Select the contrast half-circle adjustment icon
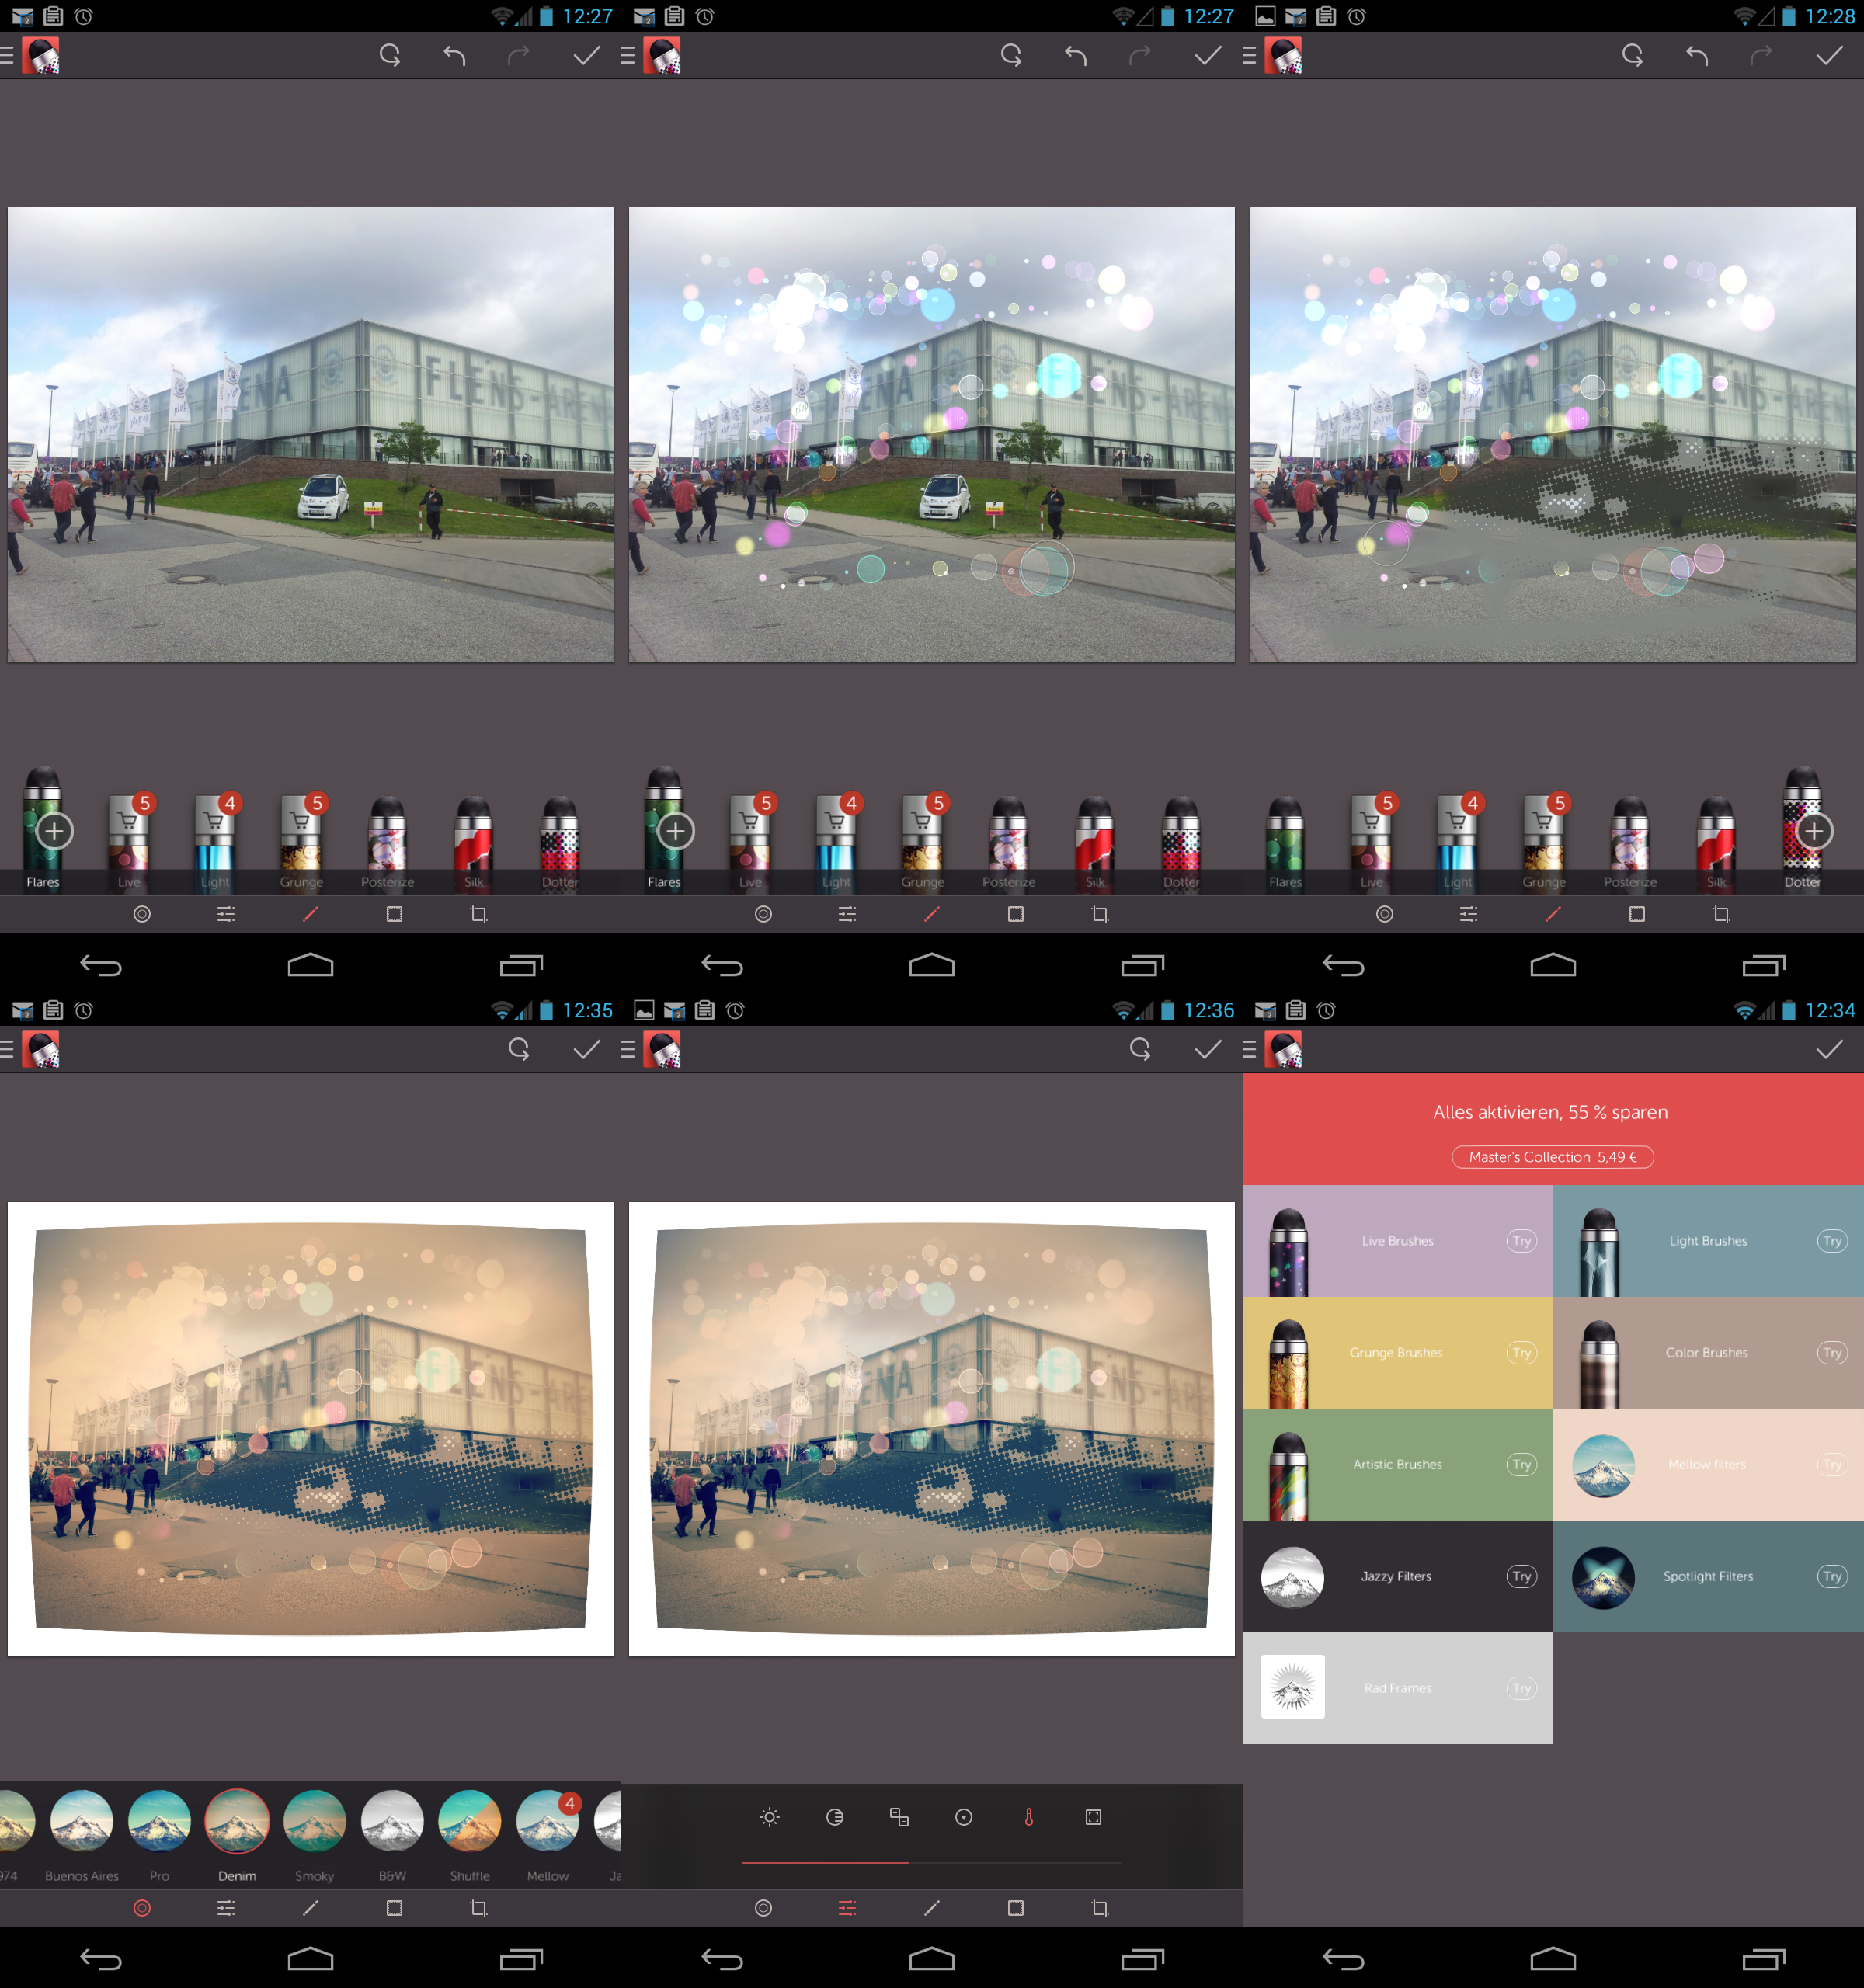This screenshot has height=1988, width=1864. [834, 1818]
